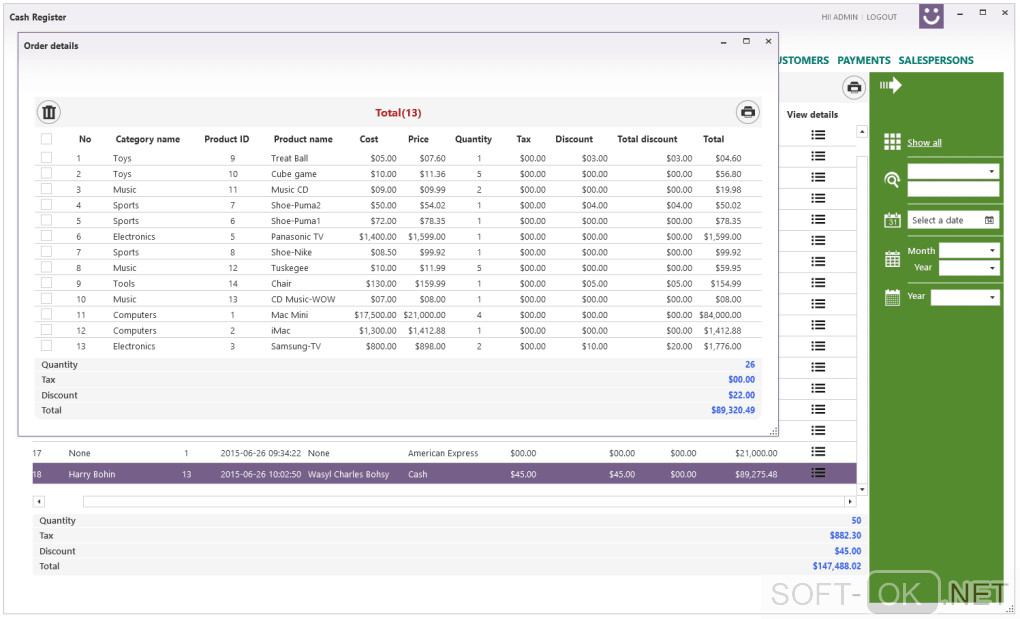Image resolution: width=1020 pixels, height=619 pixels.
Task: View details of order 17
Action: click(818, 452)
